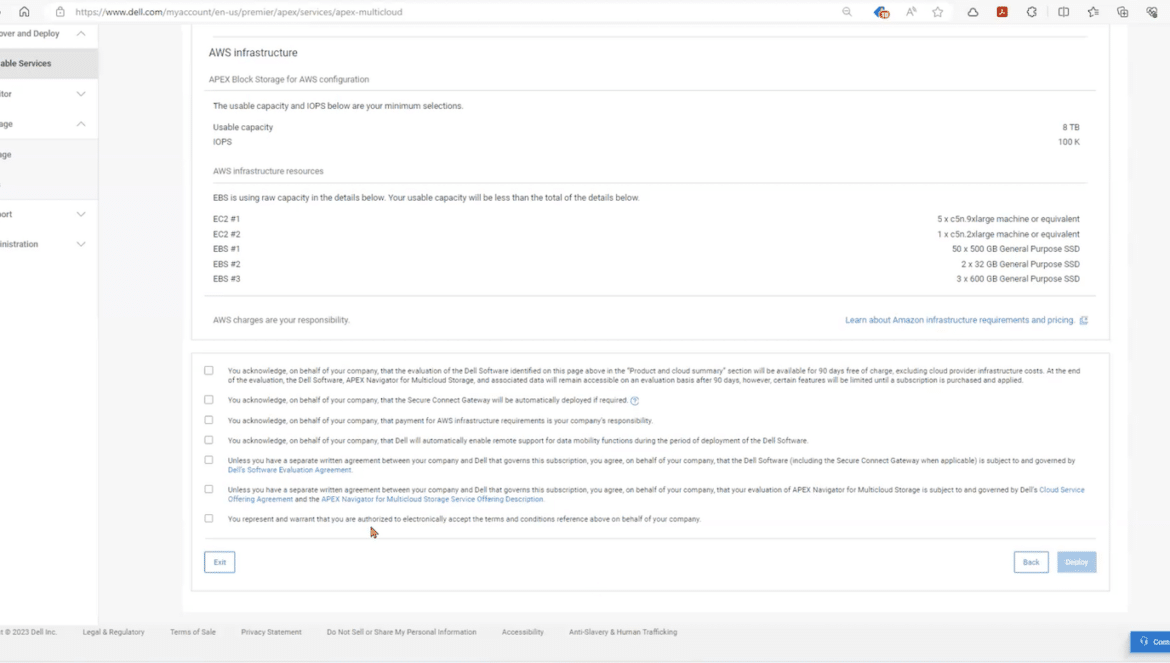Click the browser home icon
Viewport: 1170px width, 663px height.
tap(24, 12)
